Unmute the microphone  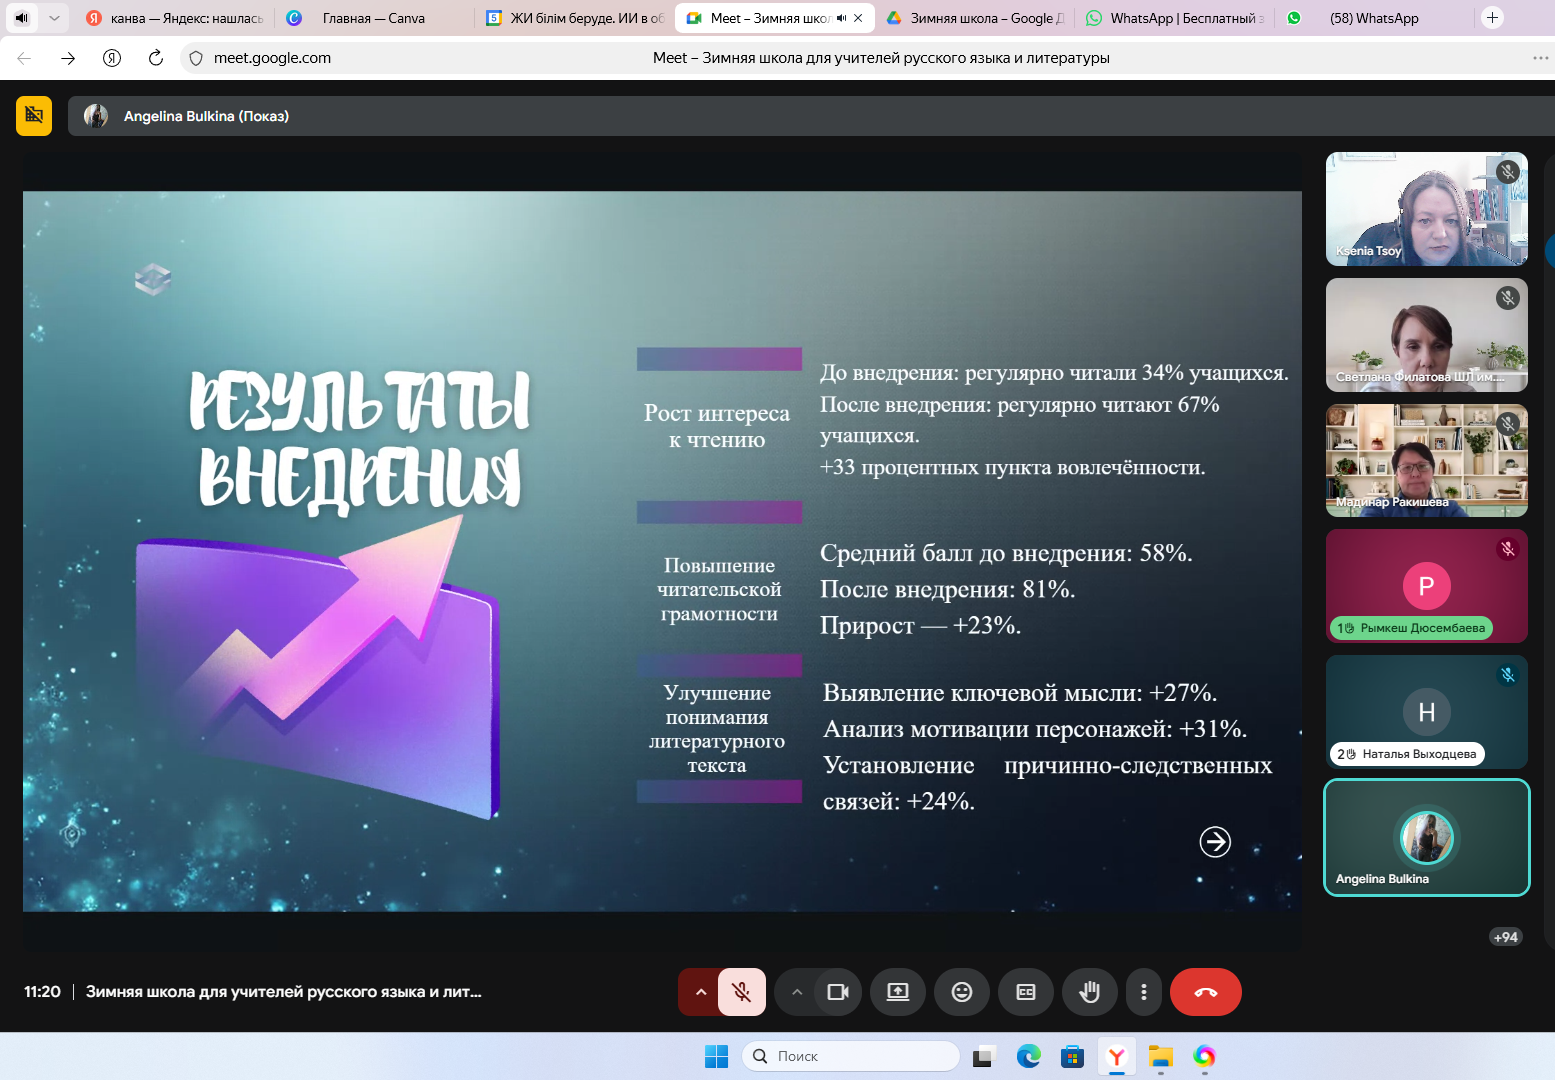coord(741,992)
